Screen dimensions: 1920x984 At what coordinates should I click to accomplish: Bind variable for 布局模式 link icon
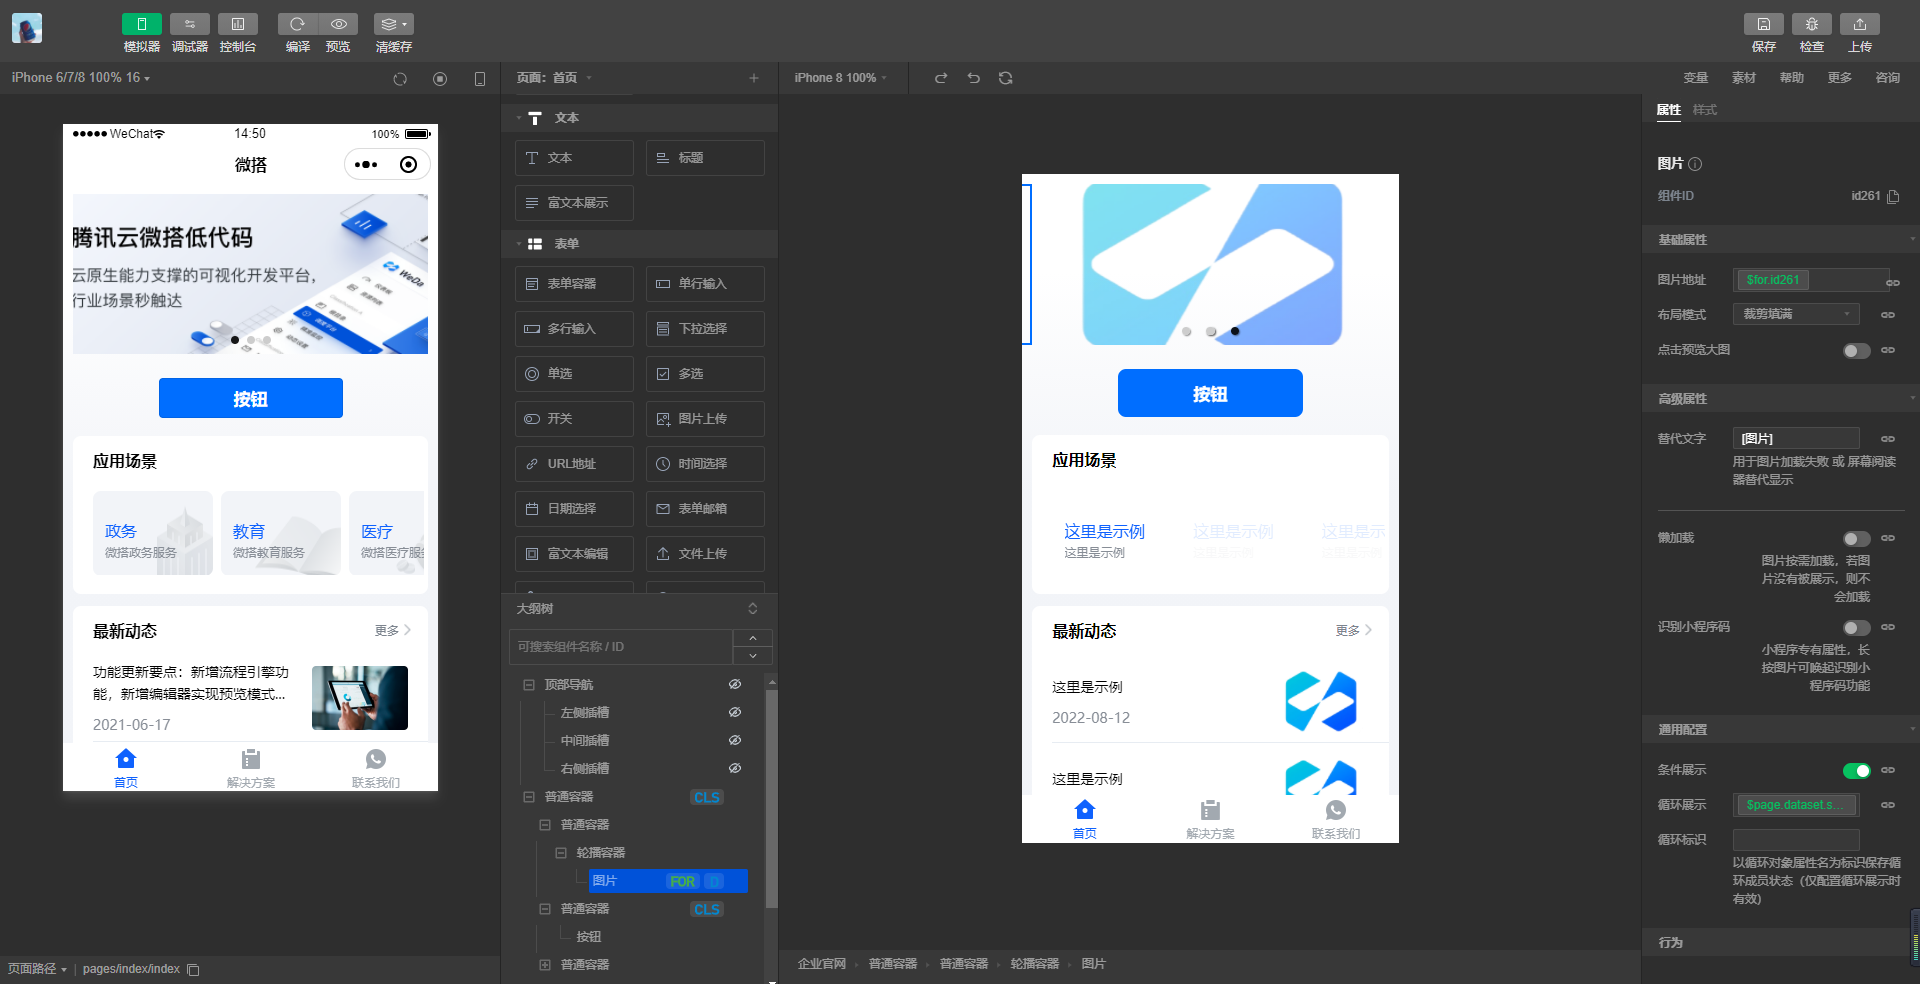1888,315
